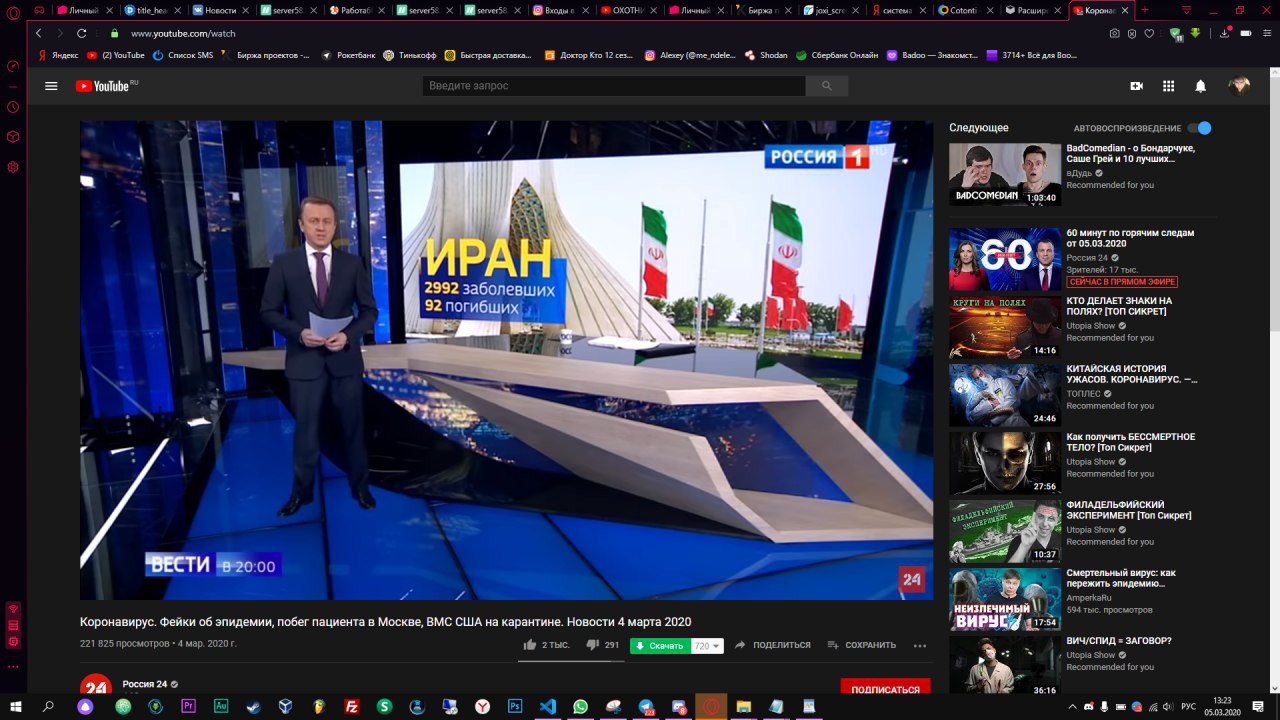Image resolution: width=1280 pixels, height=720 pixels.
Task: Switch to the ОХОТНИ tab
Action: pos(628,10)
